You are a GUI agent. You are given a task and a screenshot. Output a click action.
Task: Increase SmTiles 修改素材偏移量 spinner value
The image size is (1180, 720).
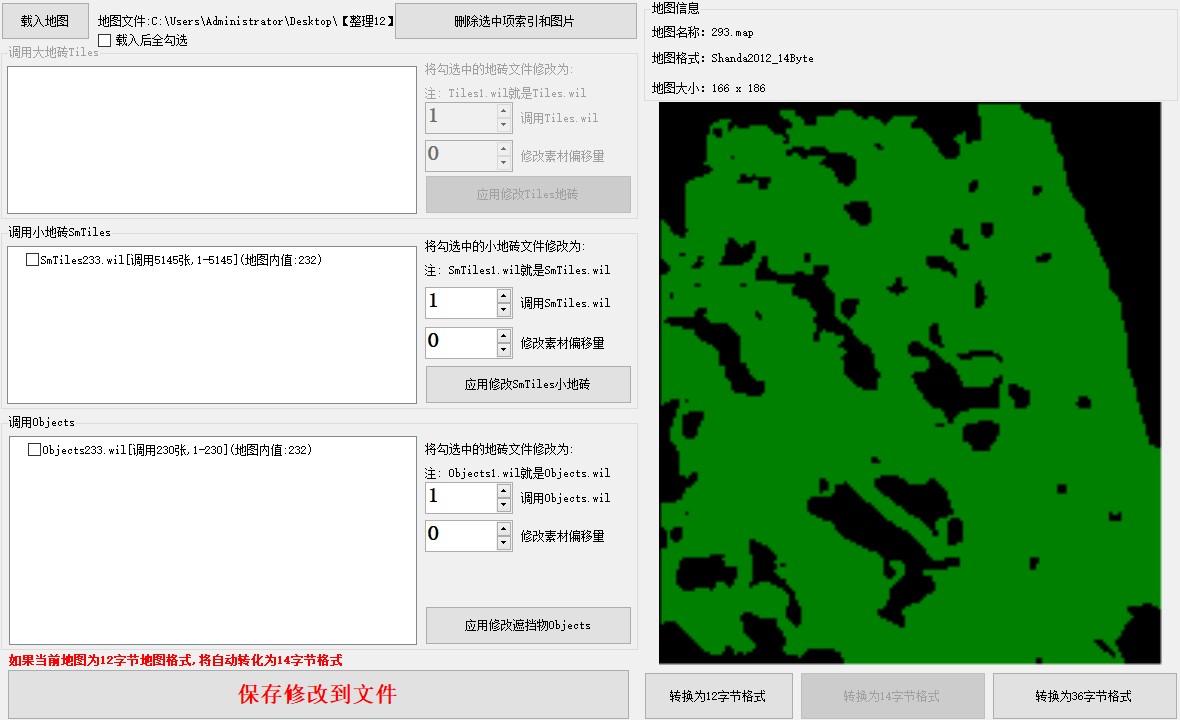504,336
